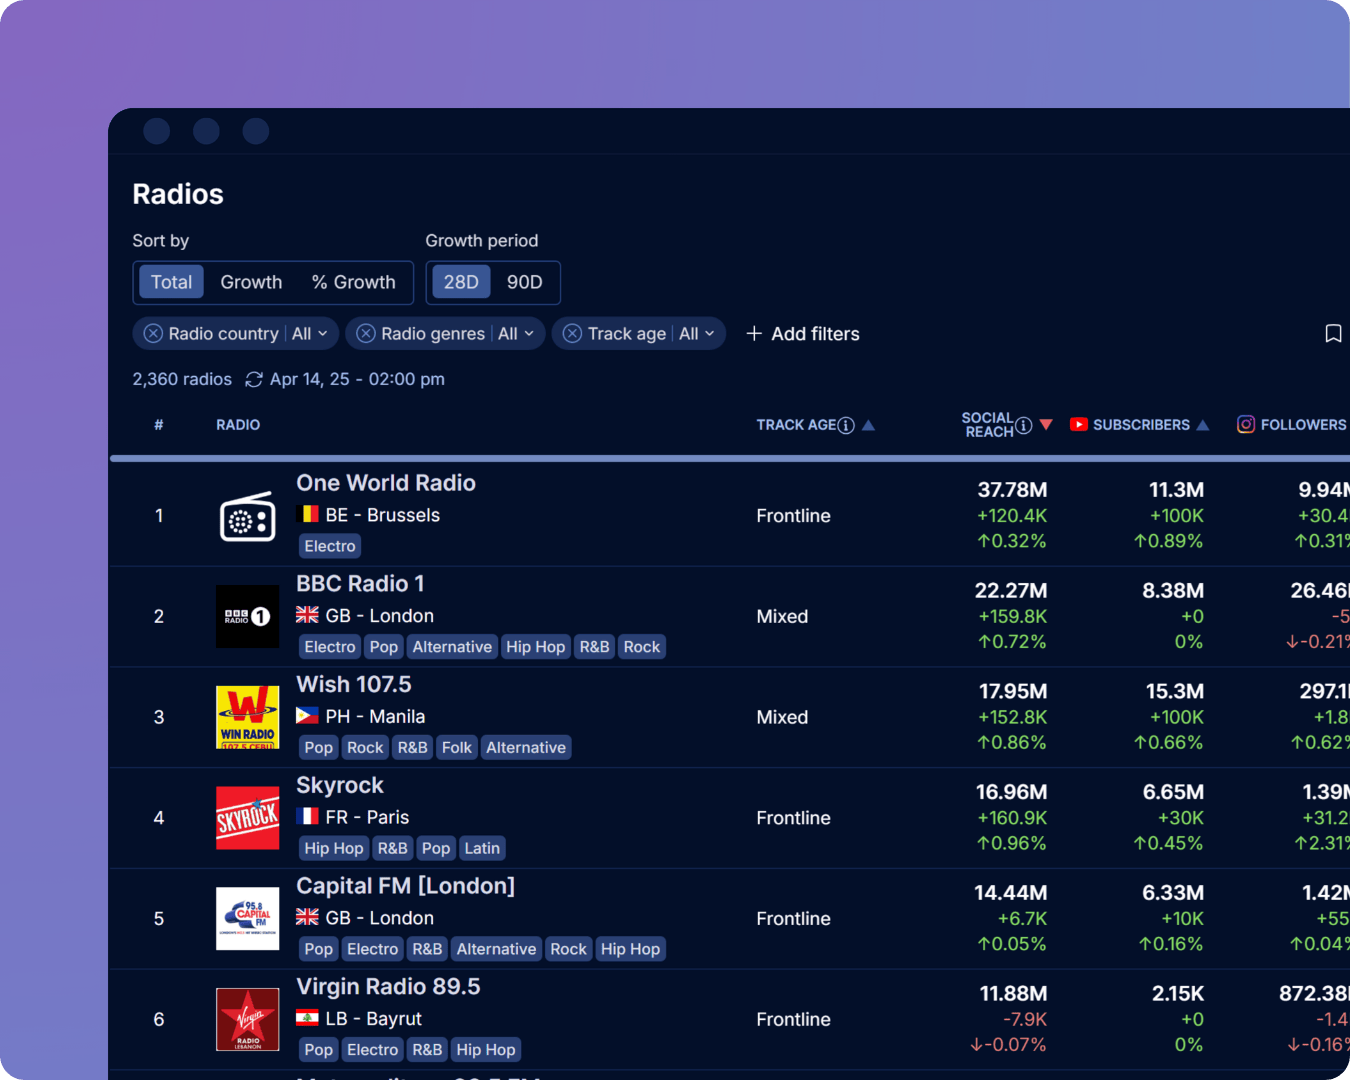The width and height of the screenshot is (1350, 1080).
Task: Click the Skyrock station logo thumbnail
Action: coord(247,818)
